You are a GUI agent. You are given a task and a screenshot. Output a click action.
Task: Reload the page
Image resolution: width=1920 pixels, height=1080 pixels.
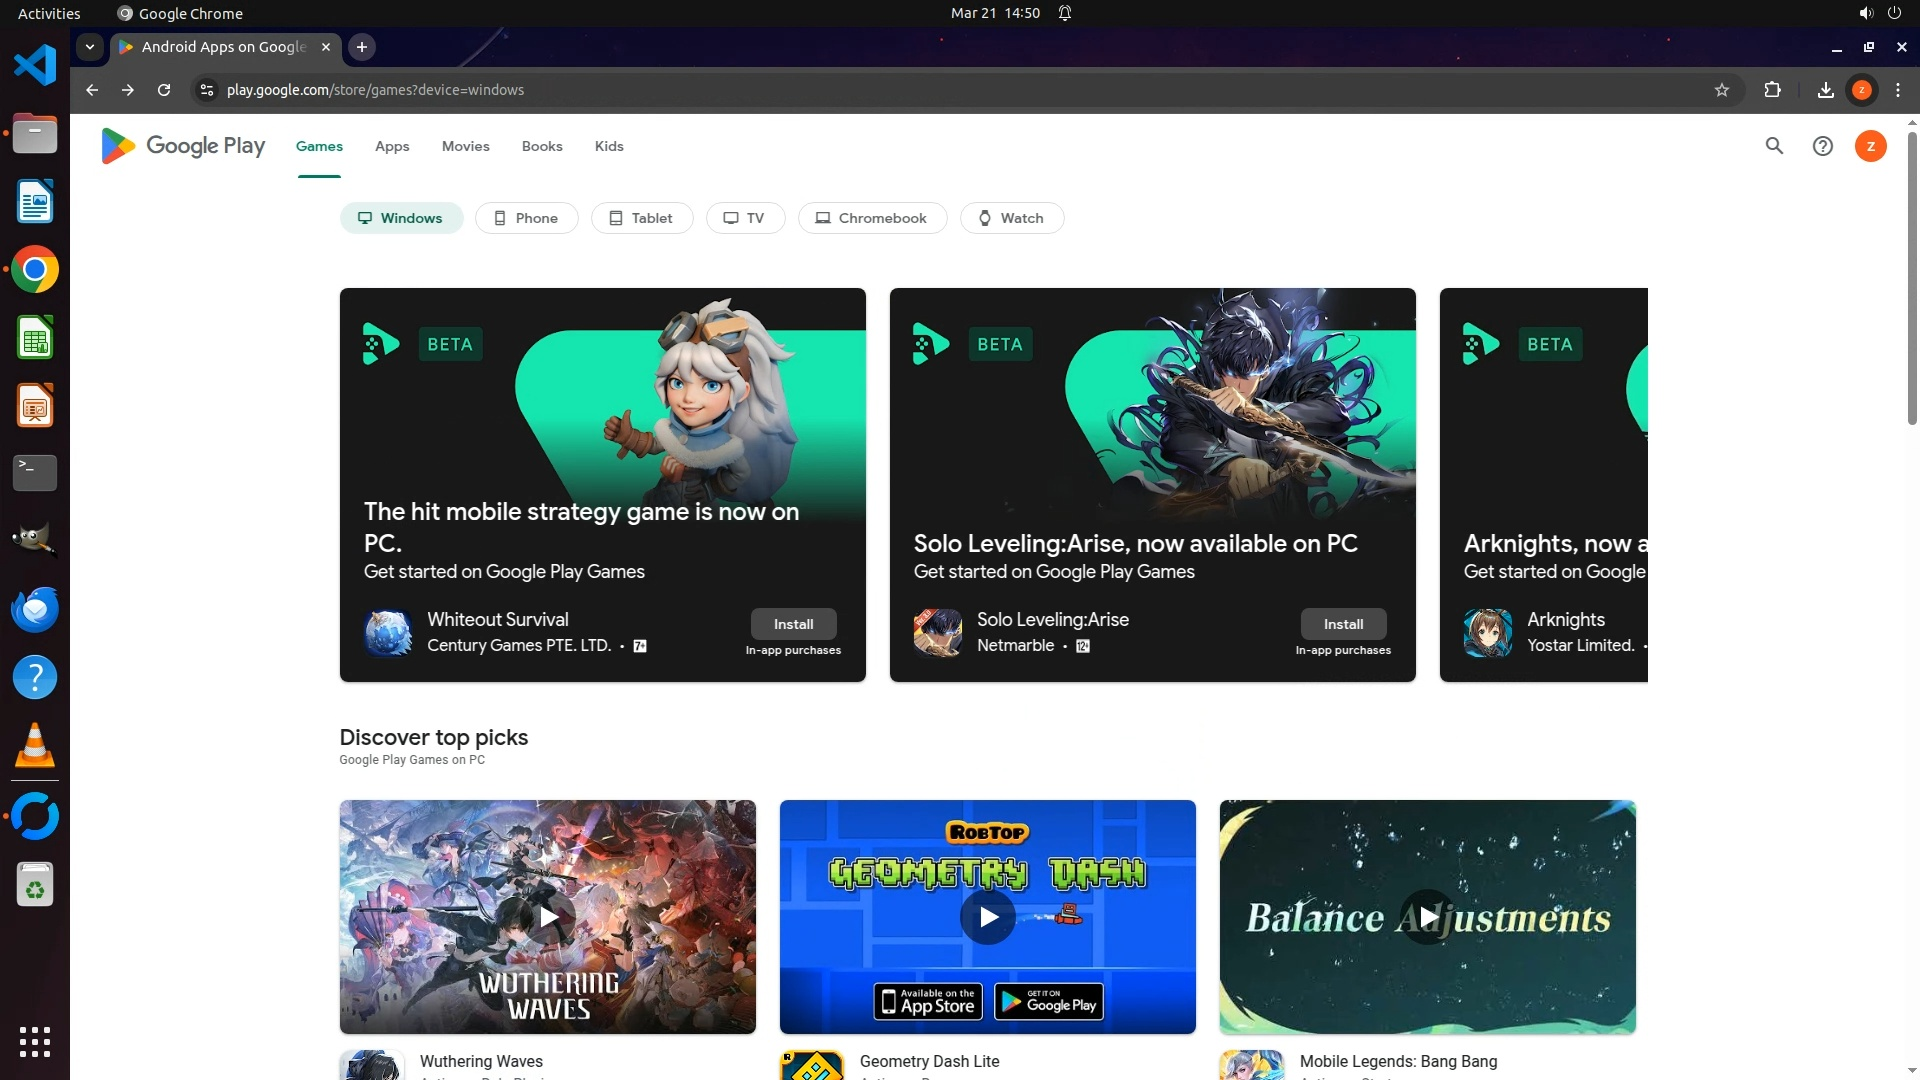(164, 90)
